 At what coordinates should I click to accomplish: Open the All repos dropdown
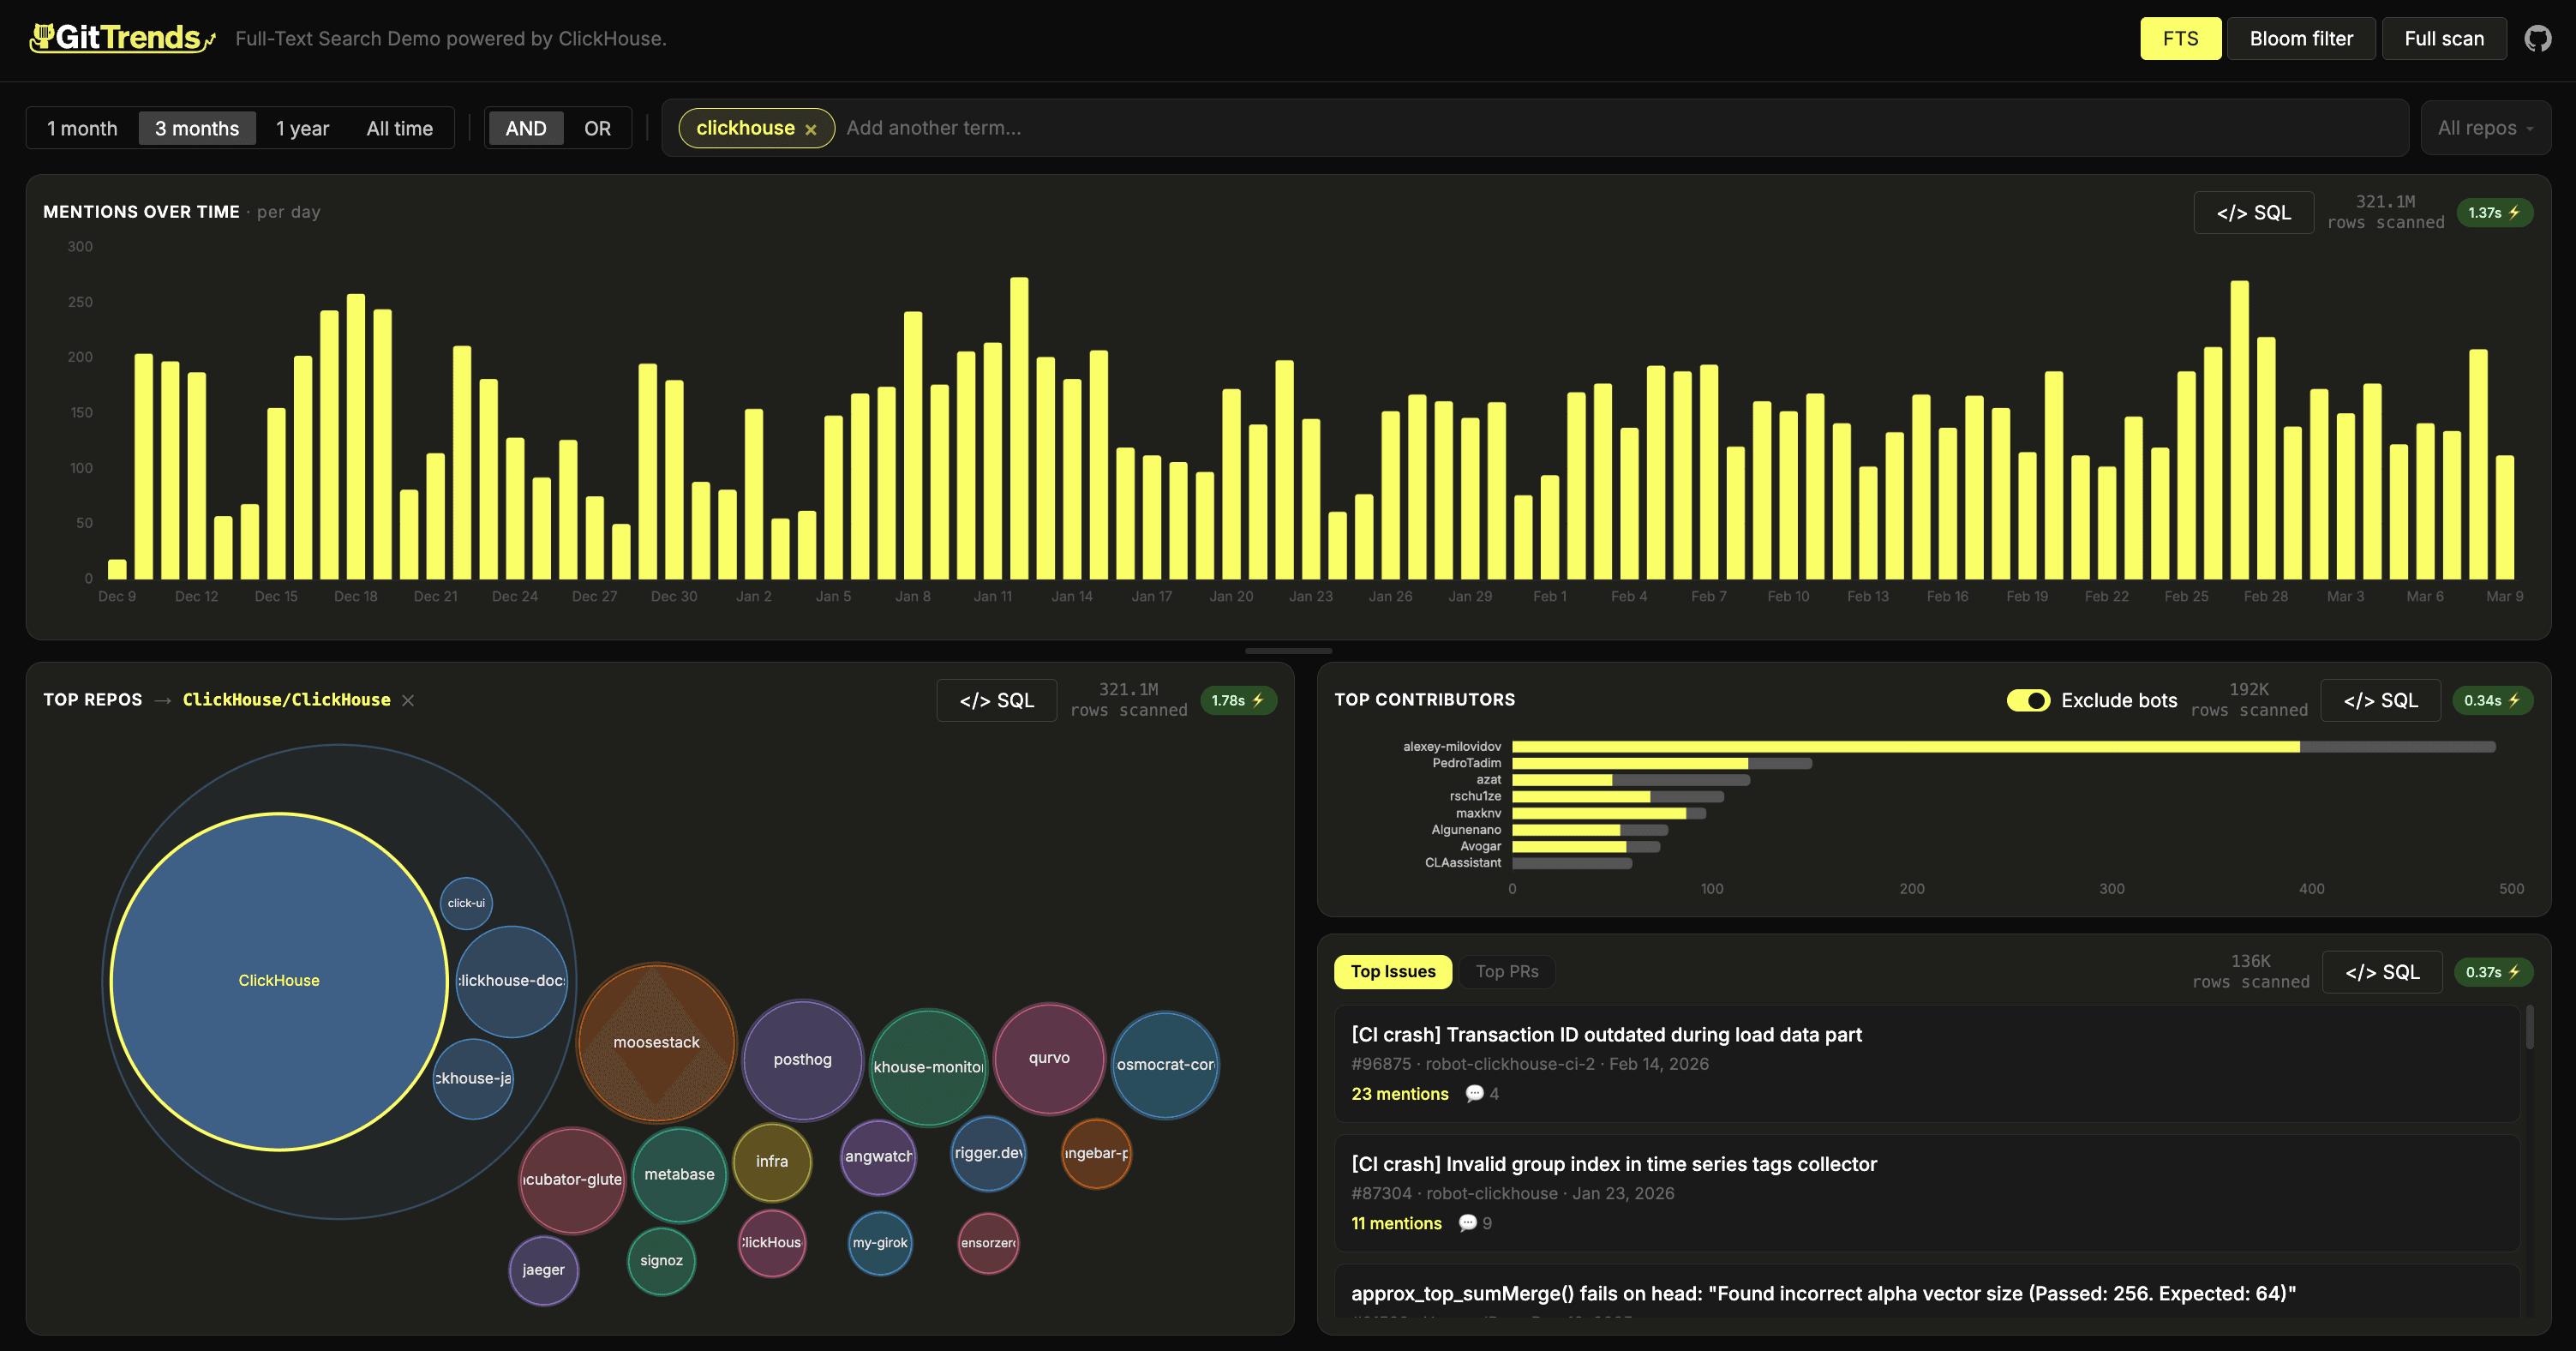(x=2485, y=128)
